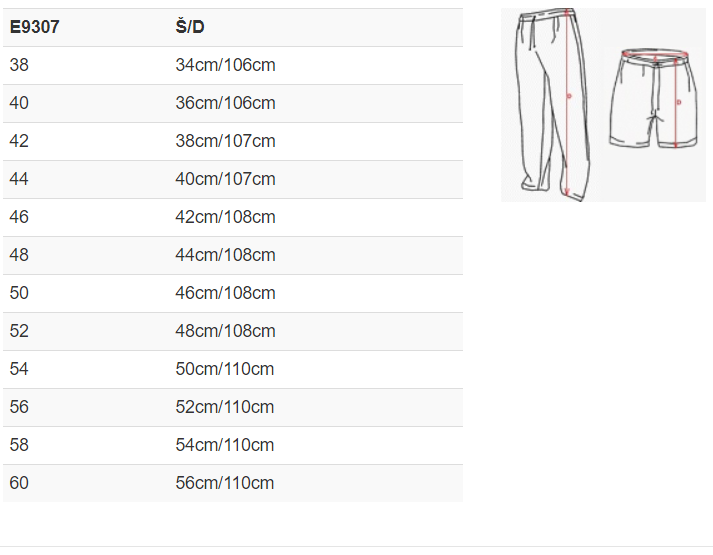Click the 38cm/107cm measurement cell
The width and height of the screenshot is (713, 555).
225,141
